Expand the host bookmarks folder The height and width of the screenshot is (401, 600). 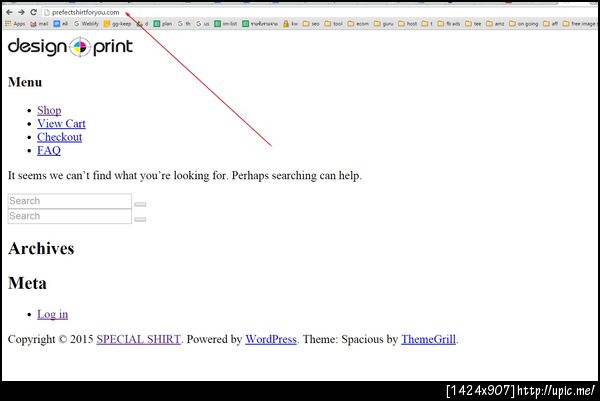pos(408,24)
